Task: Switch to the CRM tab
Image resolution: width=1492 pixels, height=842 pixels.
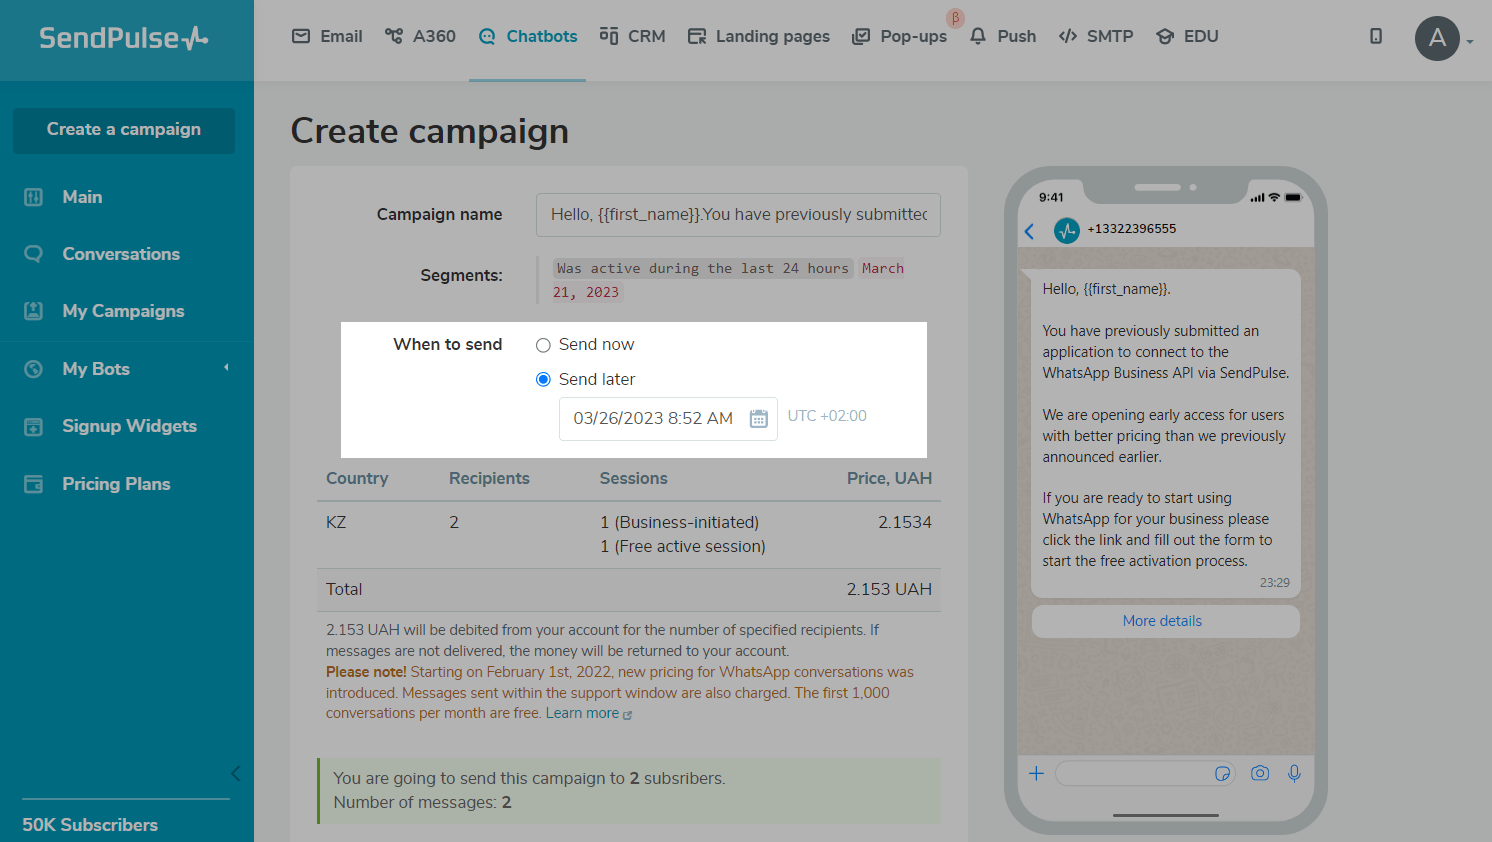Action: tap(632, 36)
